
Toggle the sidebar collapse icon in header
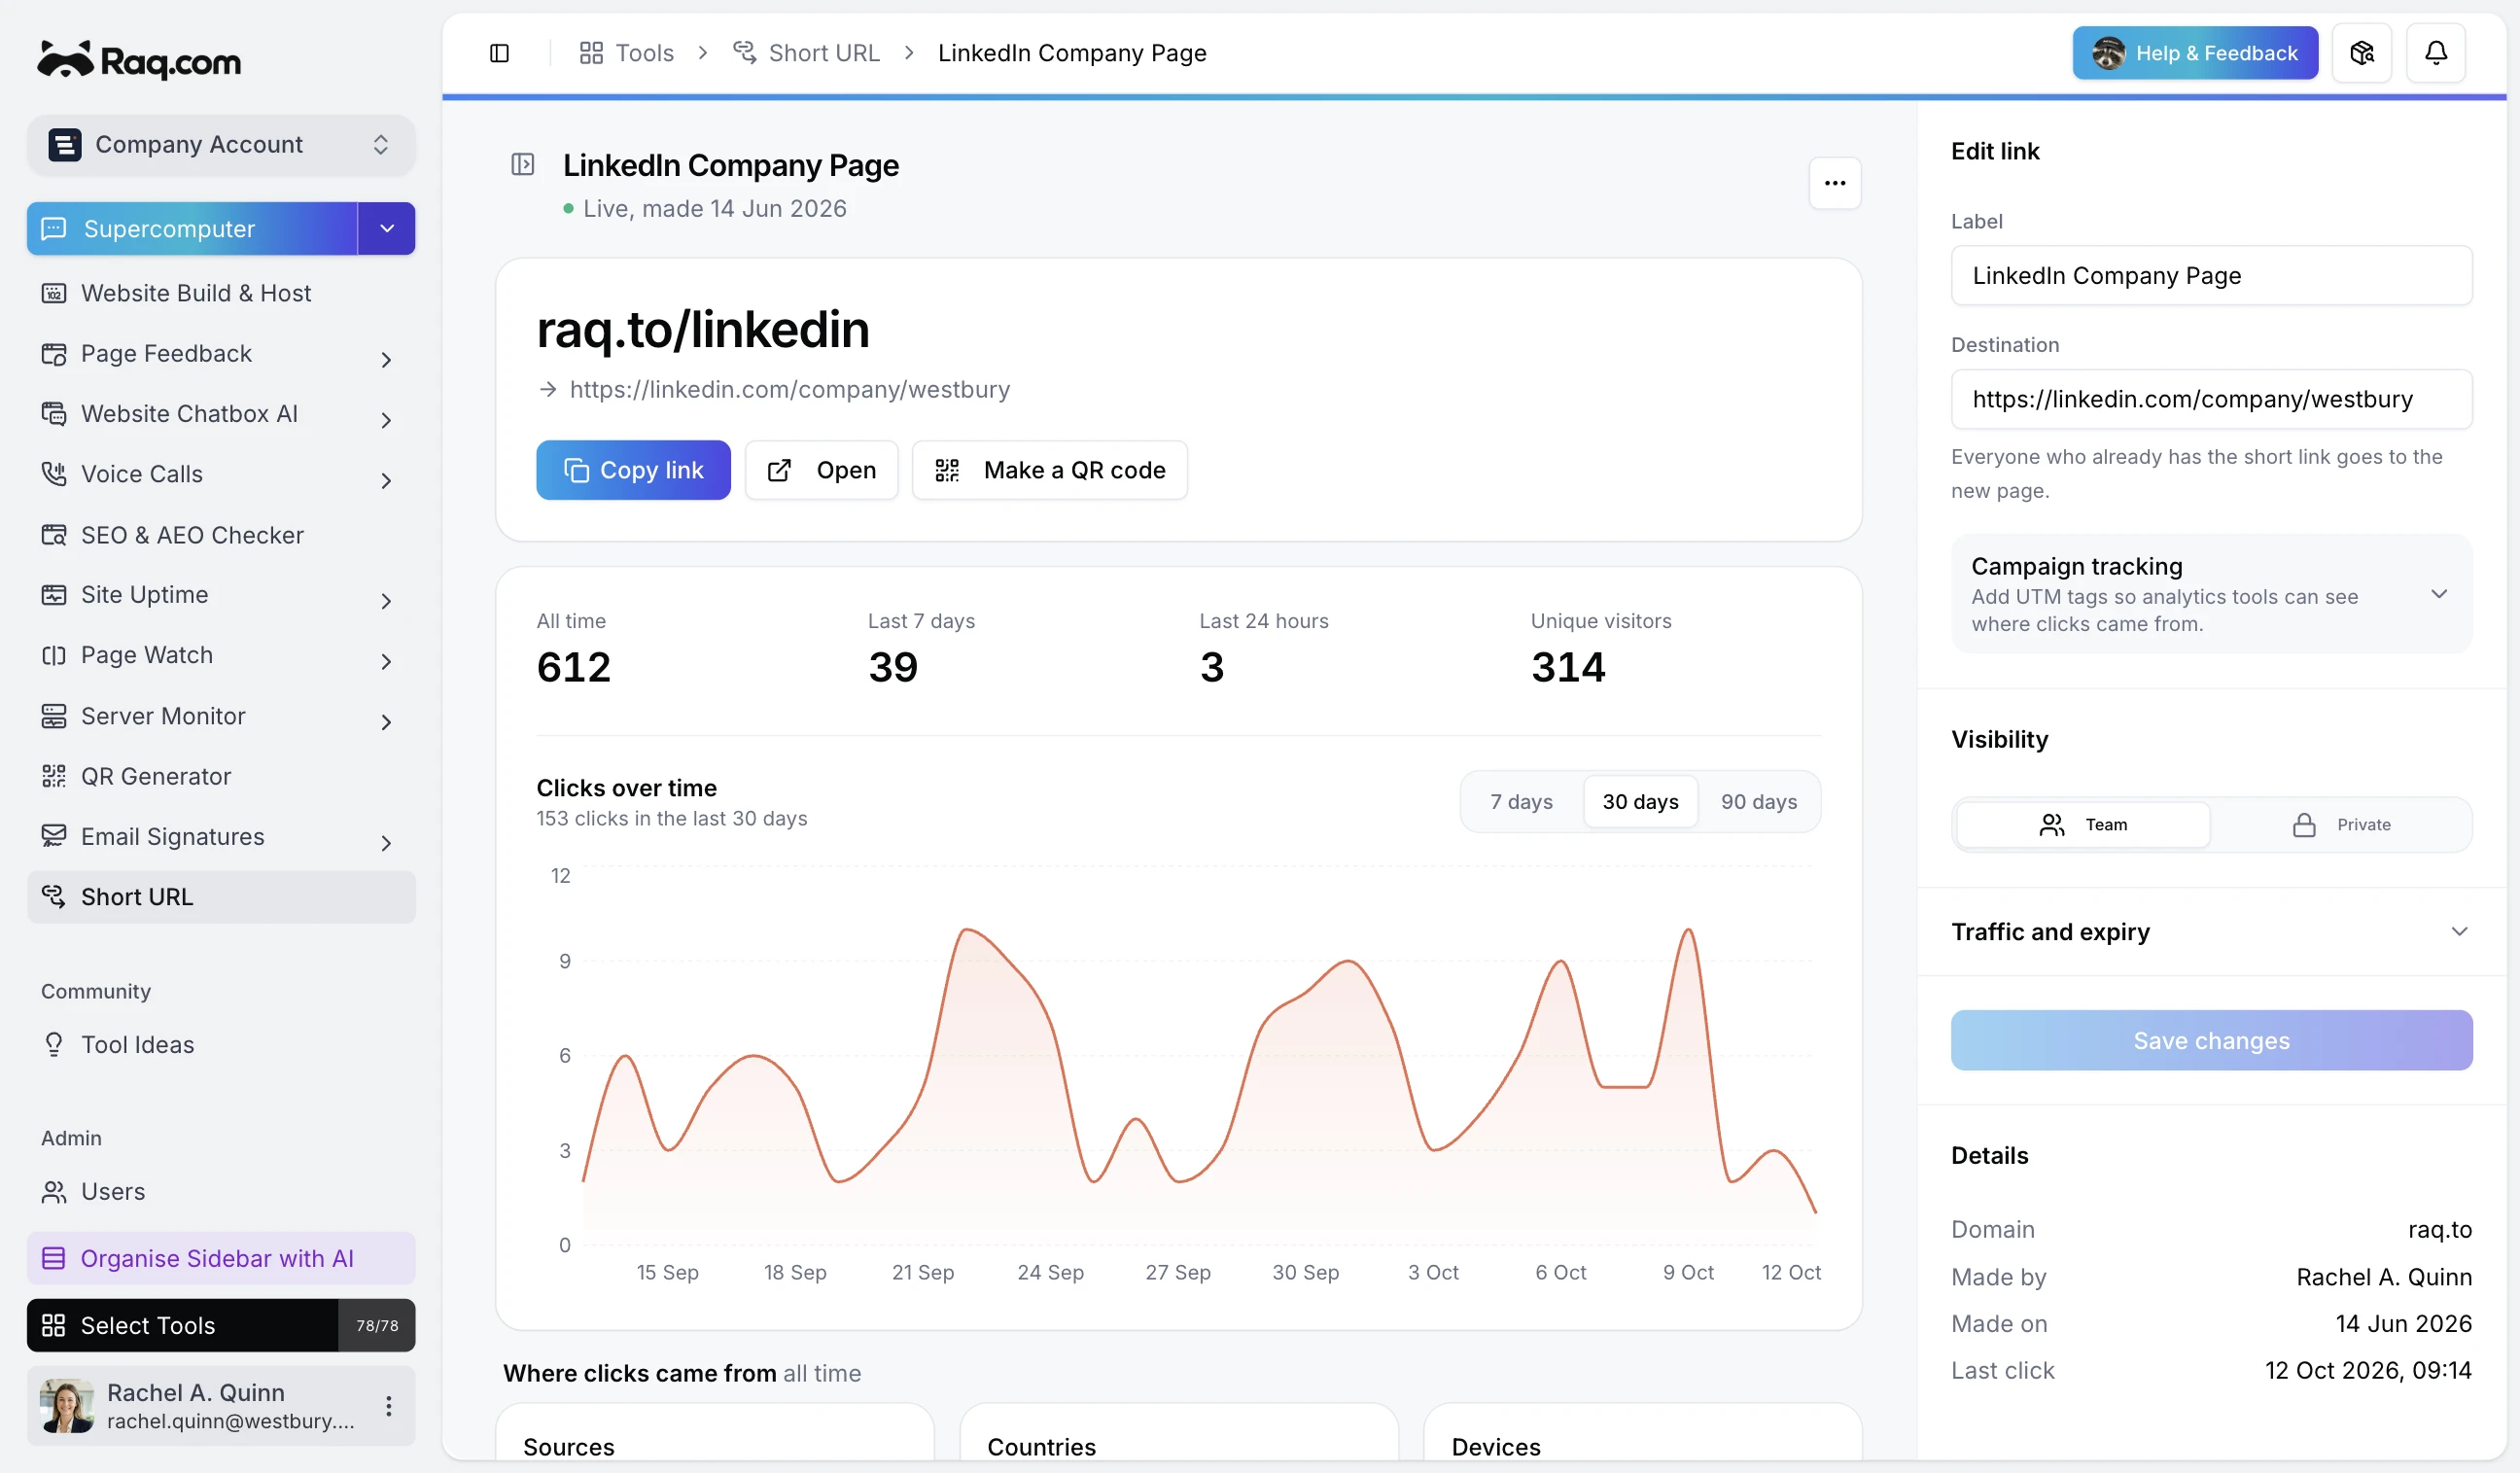click(x=499, y=53)
